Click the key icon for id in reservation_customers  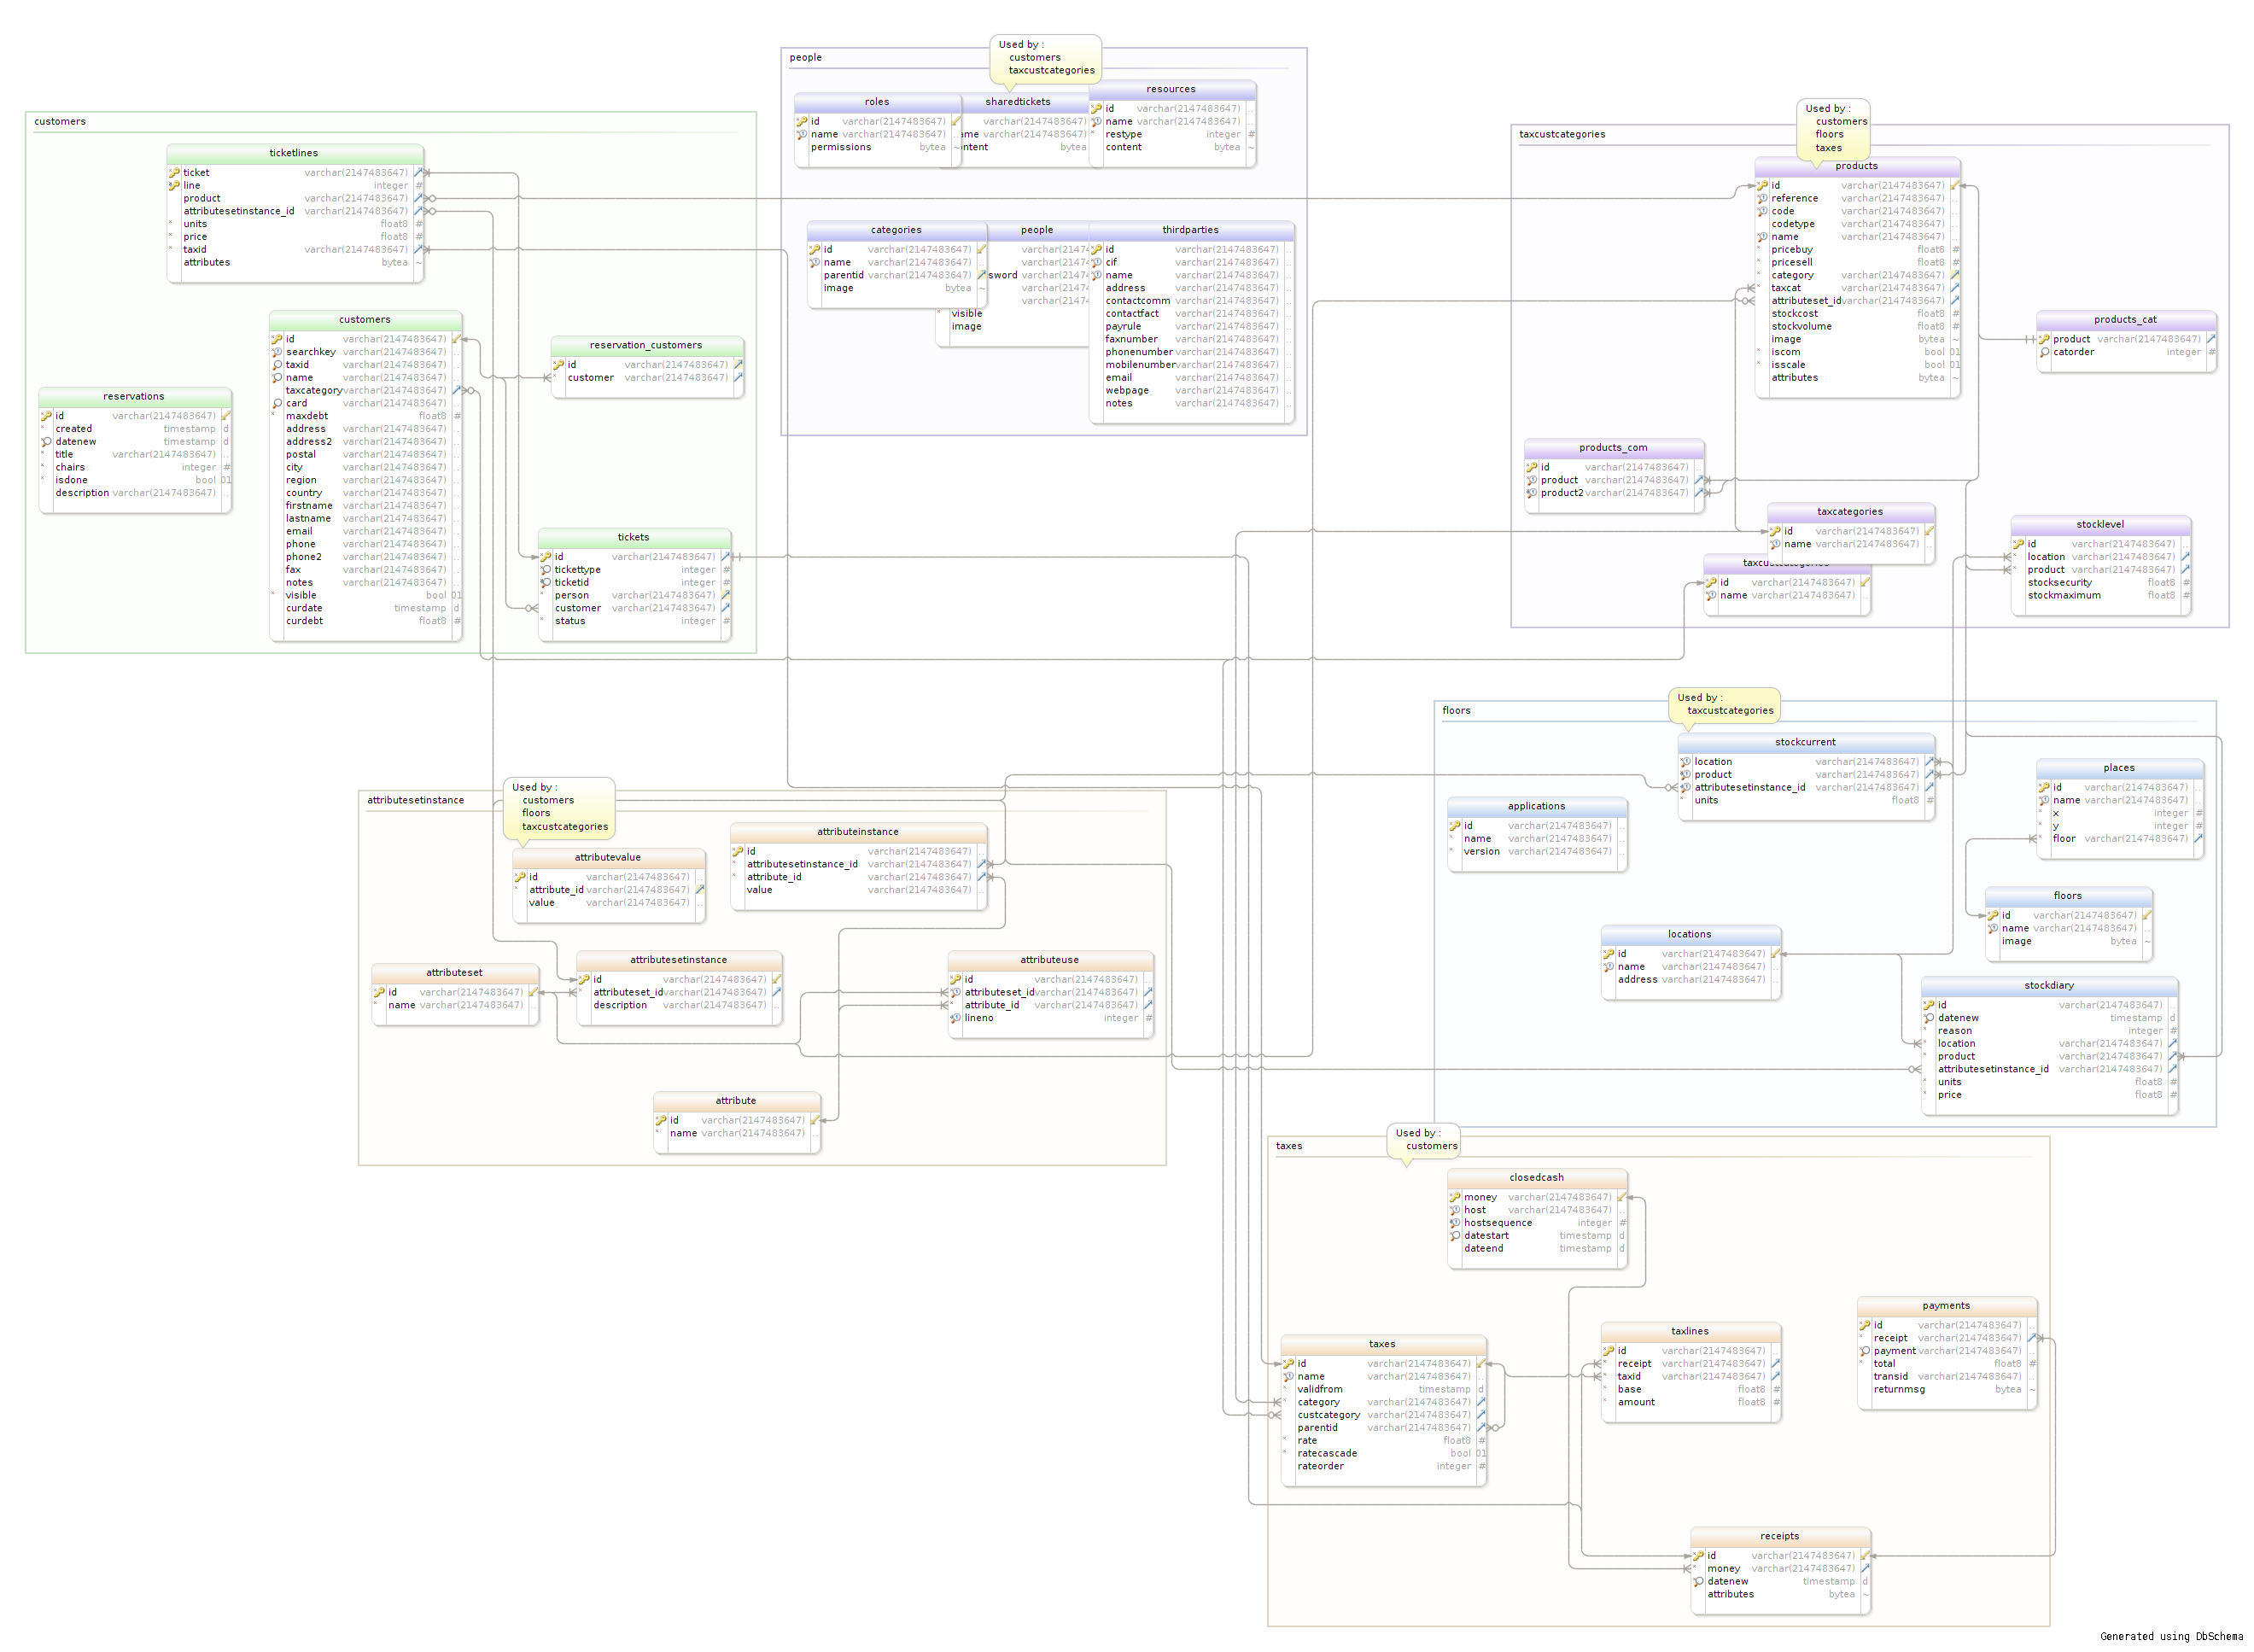click(x=558, y=365)
